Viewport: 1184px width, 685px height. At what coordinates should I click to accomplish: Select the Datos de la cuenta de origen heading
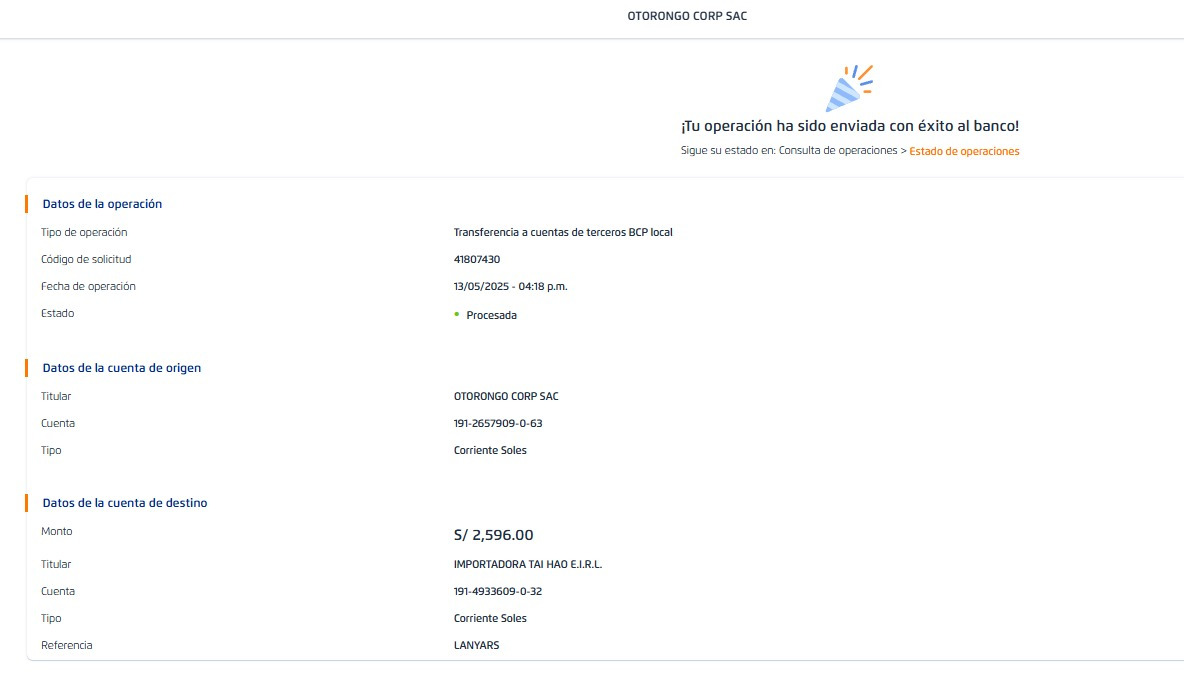point(122,368)
